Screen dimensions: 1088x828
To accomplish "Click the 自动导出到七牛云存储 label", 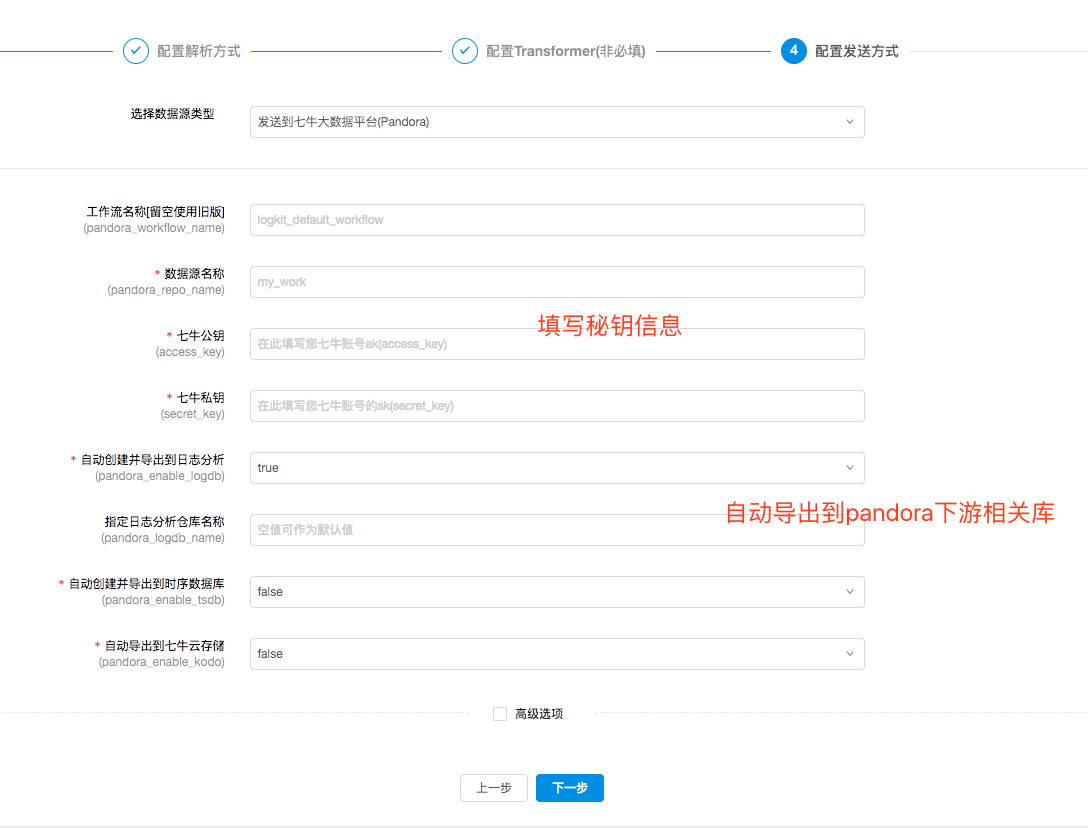I will [164, 645].
